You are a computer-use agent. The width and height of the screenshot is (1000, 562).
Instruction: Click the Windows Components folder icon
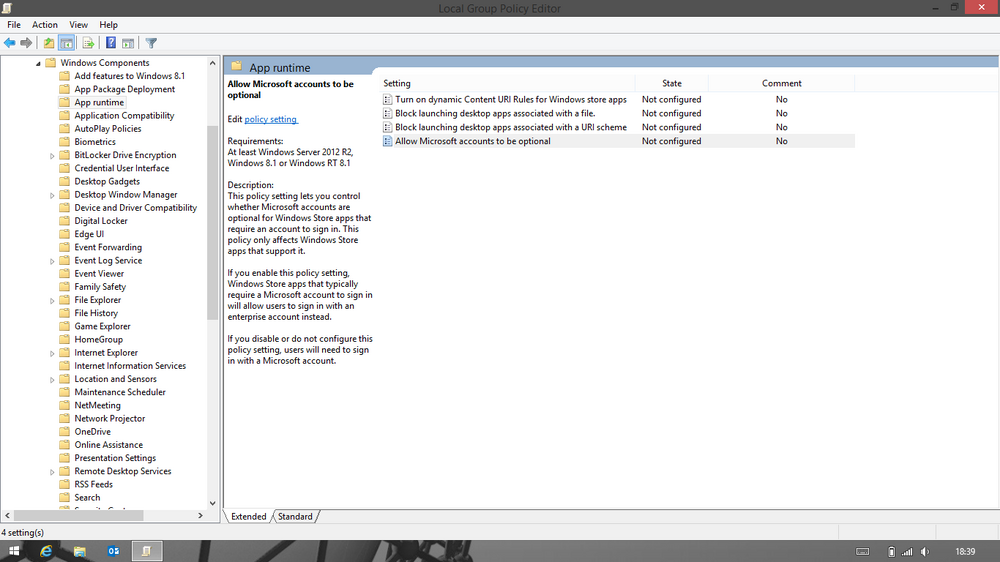(x=51, y=63)
